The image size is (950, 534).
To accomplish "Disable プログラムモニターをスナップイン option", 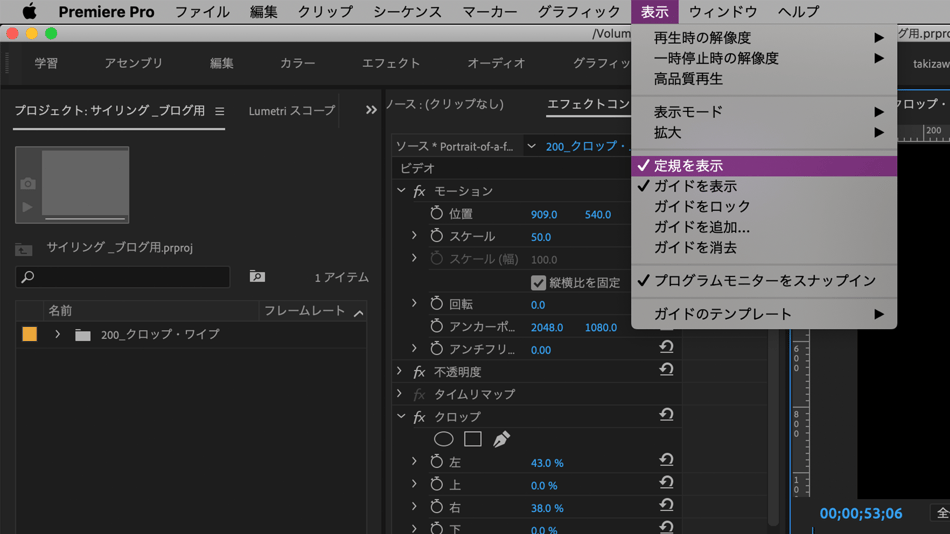I will coord(763,281).
